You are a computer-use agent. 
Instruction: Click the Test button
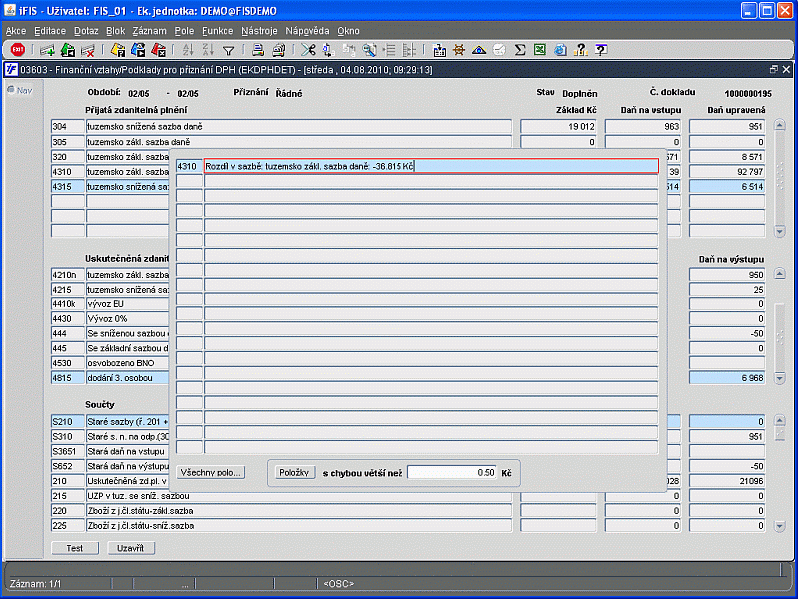coord(75,548)
